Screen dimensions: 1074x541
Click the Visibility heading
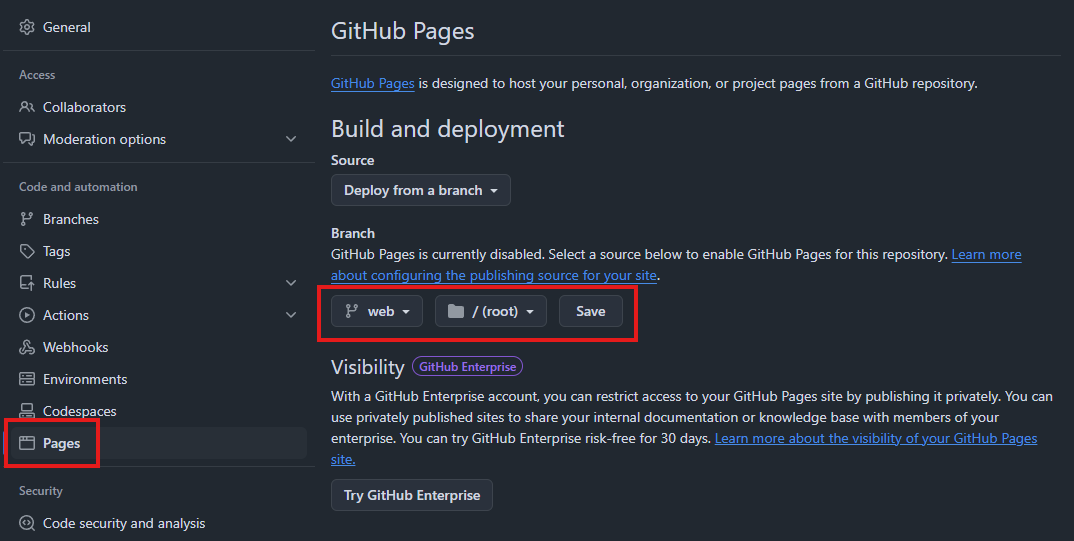368,367
